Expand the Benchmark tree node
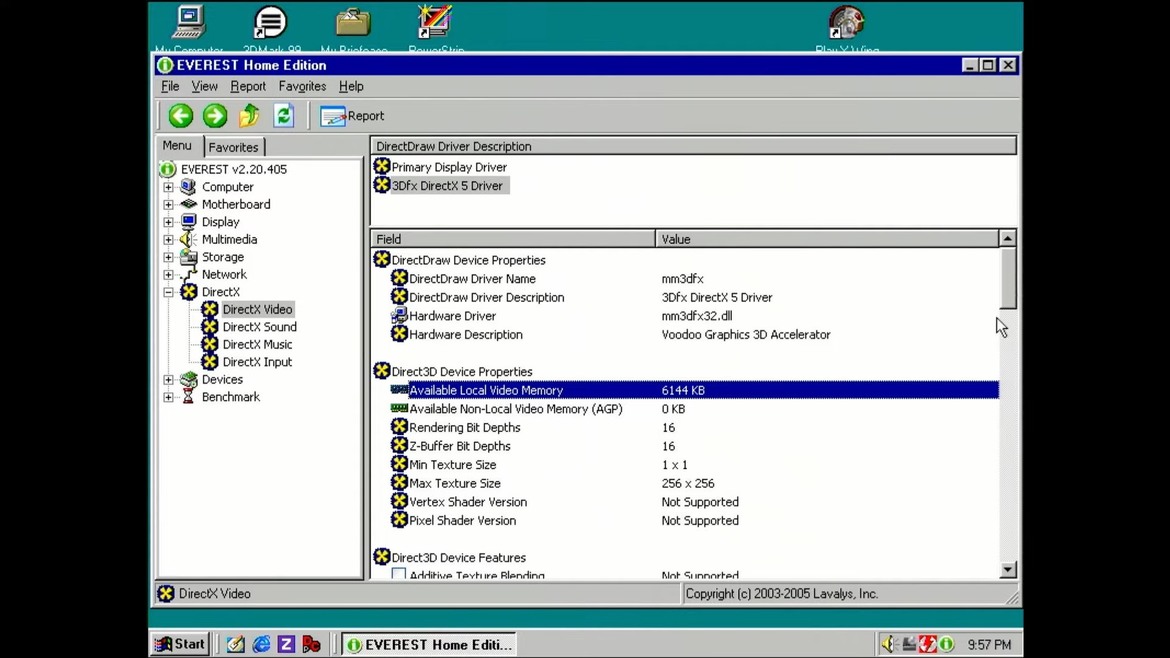 point(169,397)
